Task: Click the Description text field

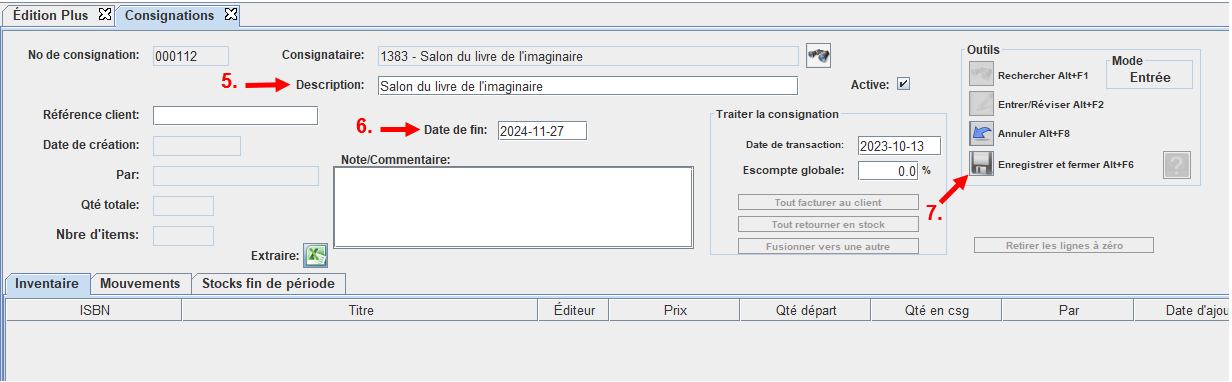Action: tap(587, 86)
